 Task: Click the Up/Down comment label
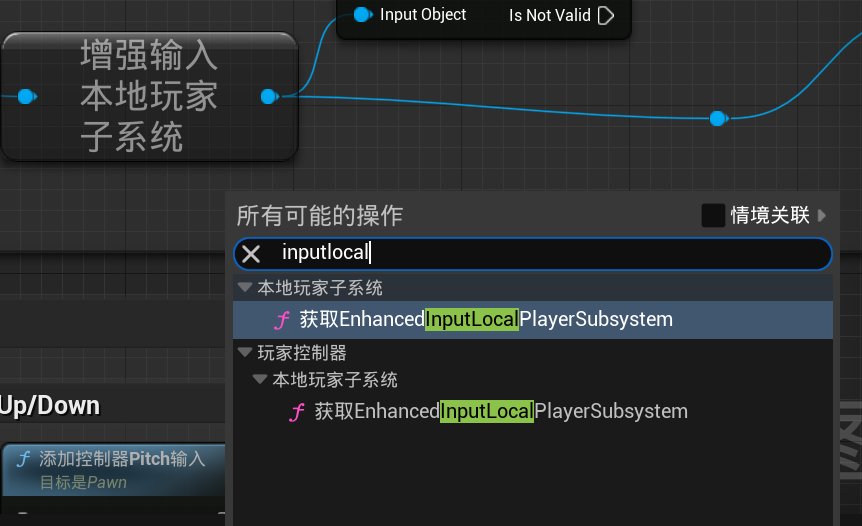49,406
